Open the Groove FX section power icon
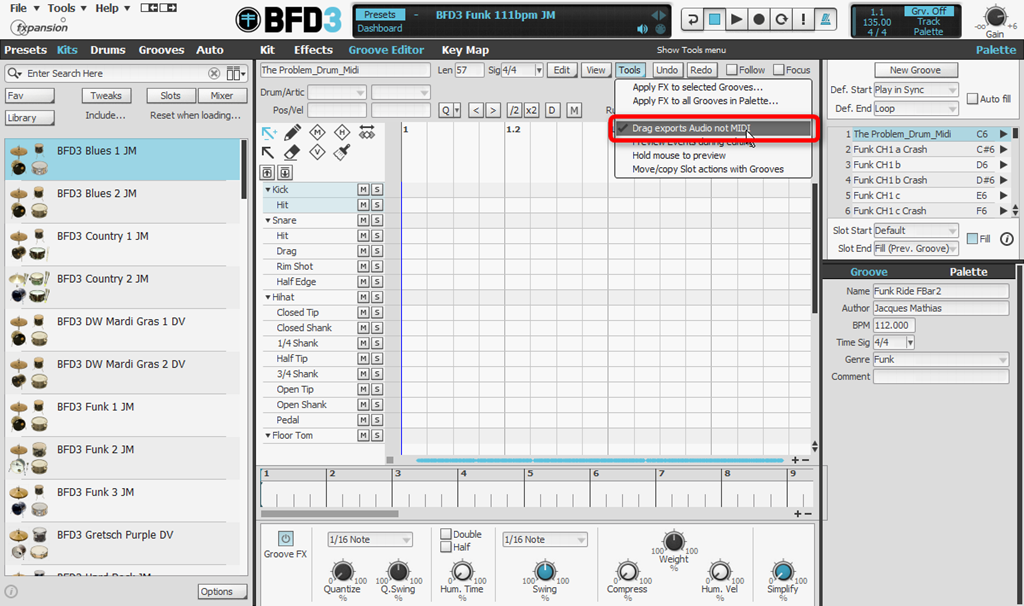This screenshot has height=606, width=1024. tap(284, 536)
